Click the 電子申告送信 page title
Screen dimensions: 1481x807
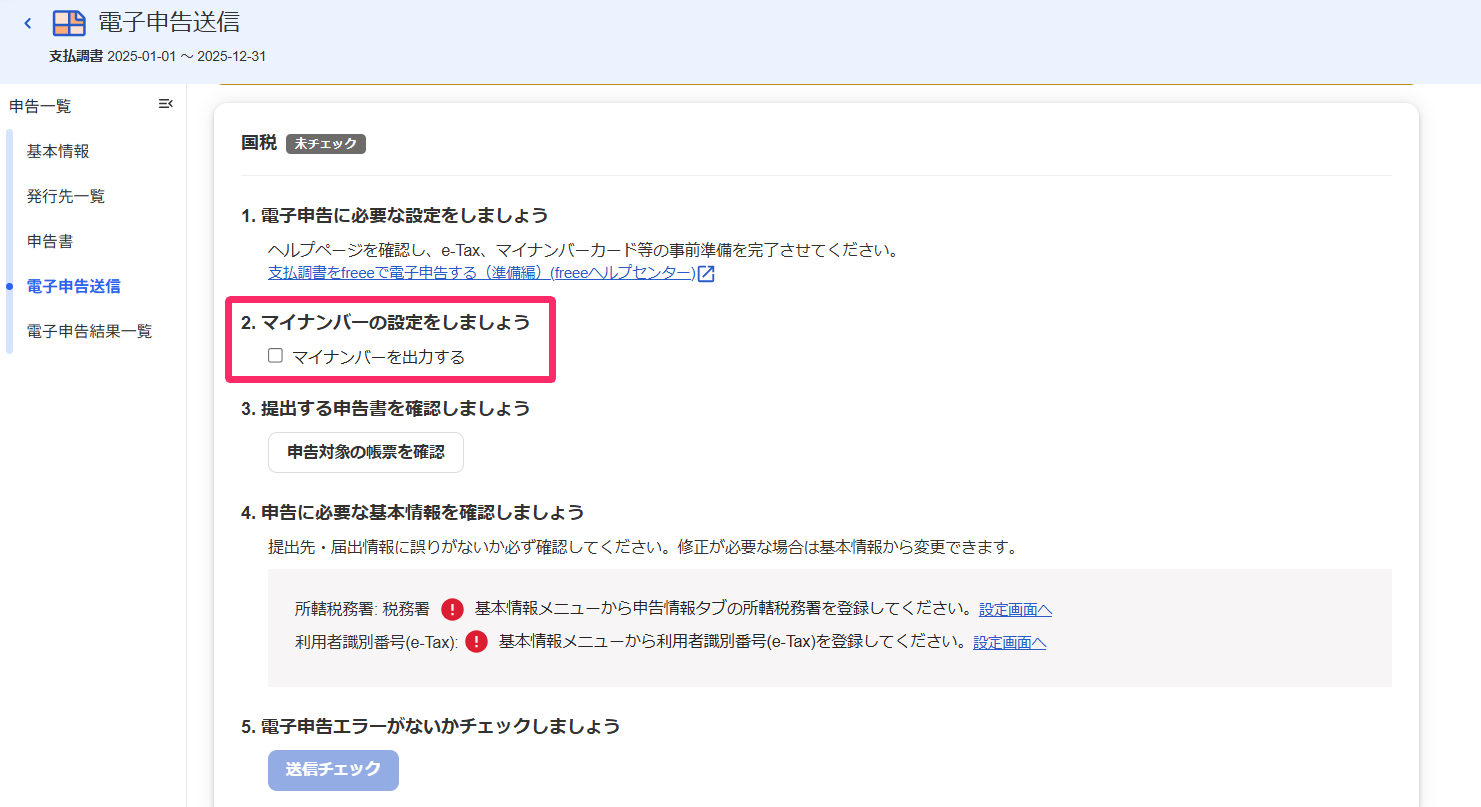169,23
